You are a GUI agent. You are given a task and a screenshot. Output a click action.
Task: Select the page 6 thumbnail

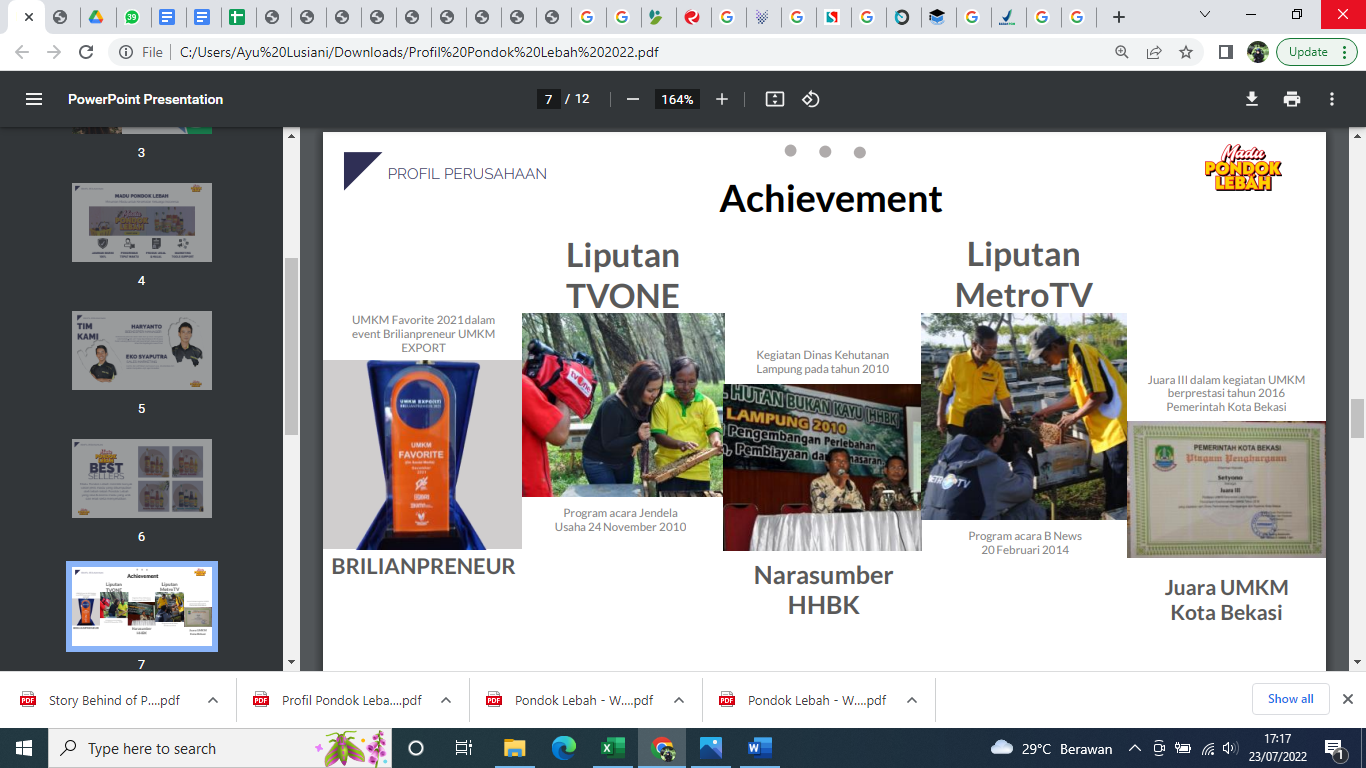(142, 478)
